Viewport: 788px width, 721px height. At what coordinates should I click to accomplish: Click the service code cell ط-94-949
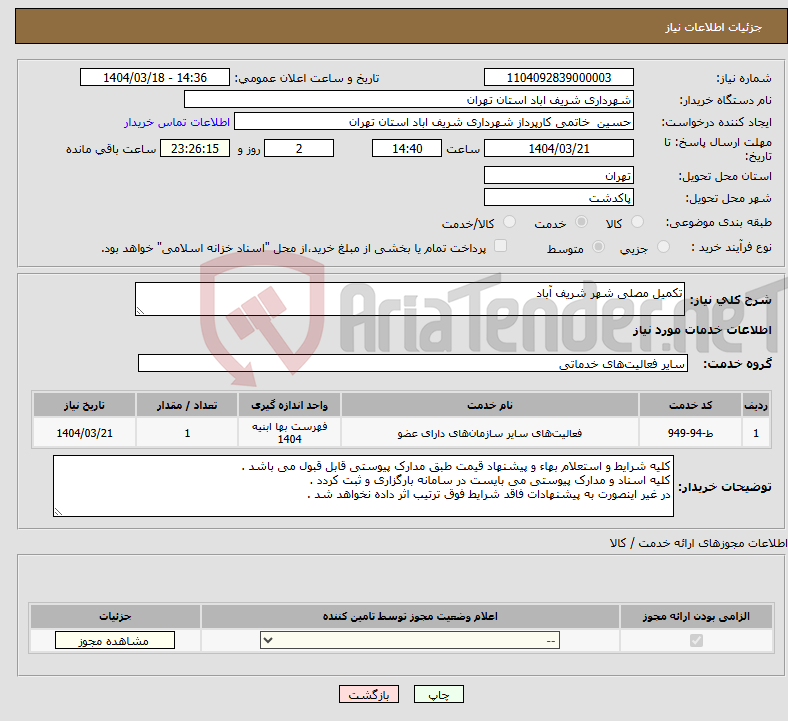[691, 433]
